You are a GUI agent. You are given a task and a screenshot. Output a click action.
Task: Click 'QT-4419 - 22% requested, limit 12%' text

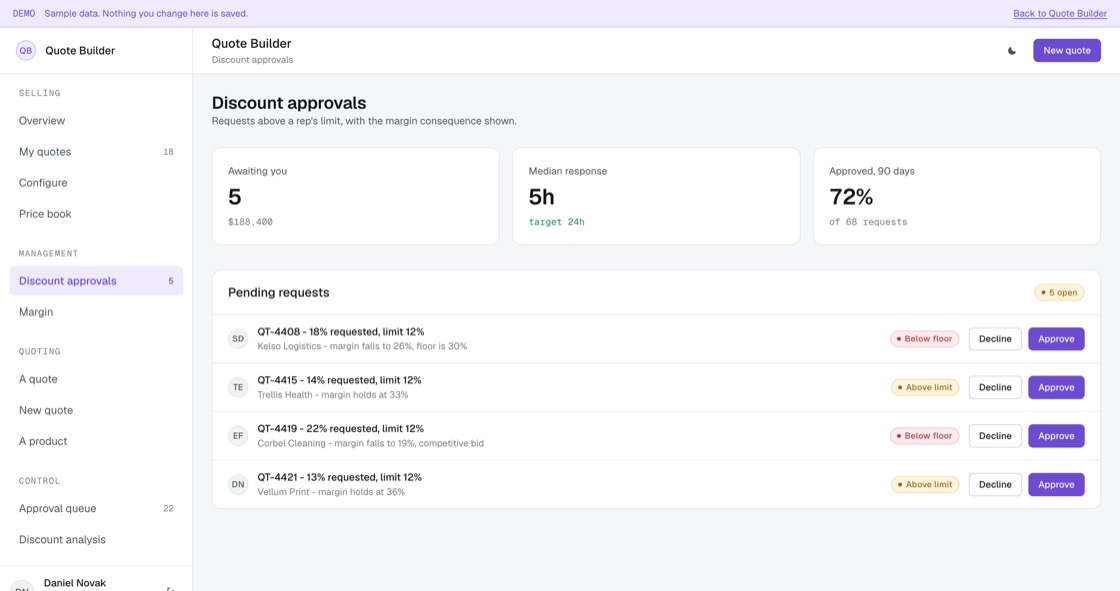[x=341, y=429]
